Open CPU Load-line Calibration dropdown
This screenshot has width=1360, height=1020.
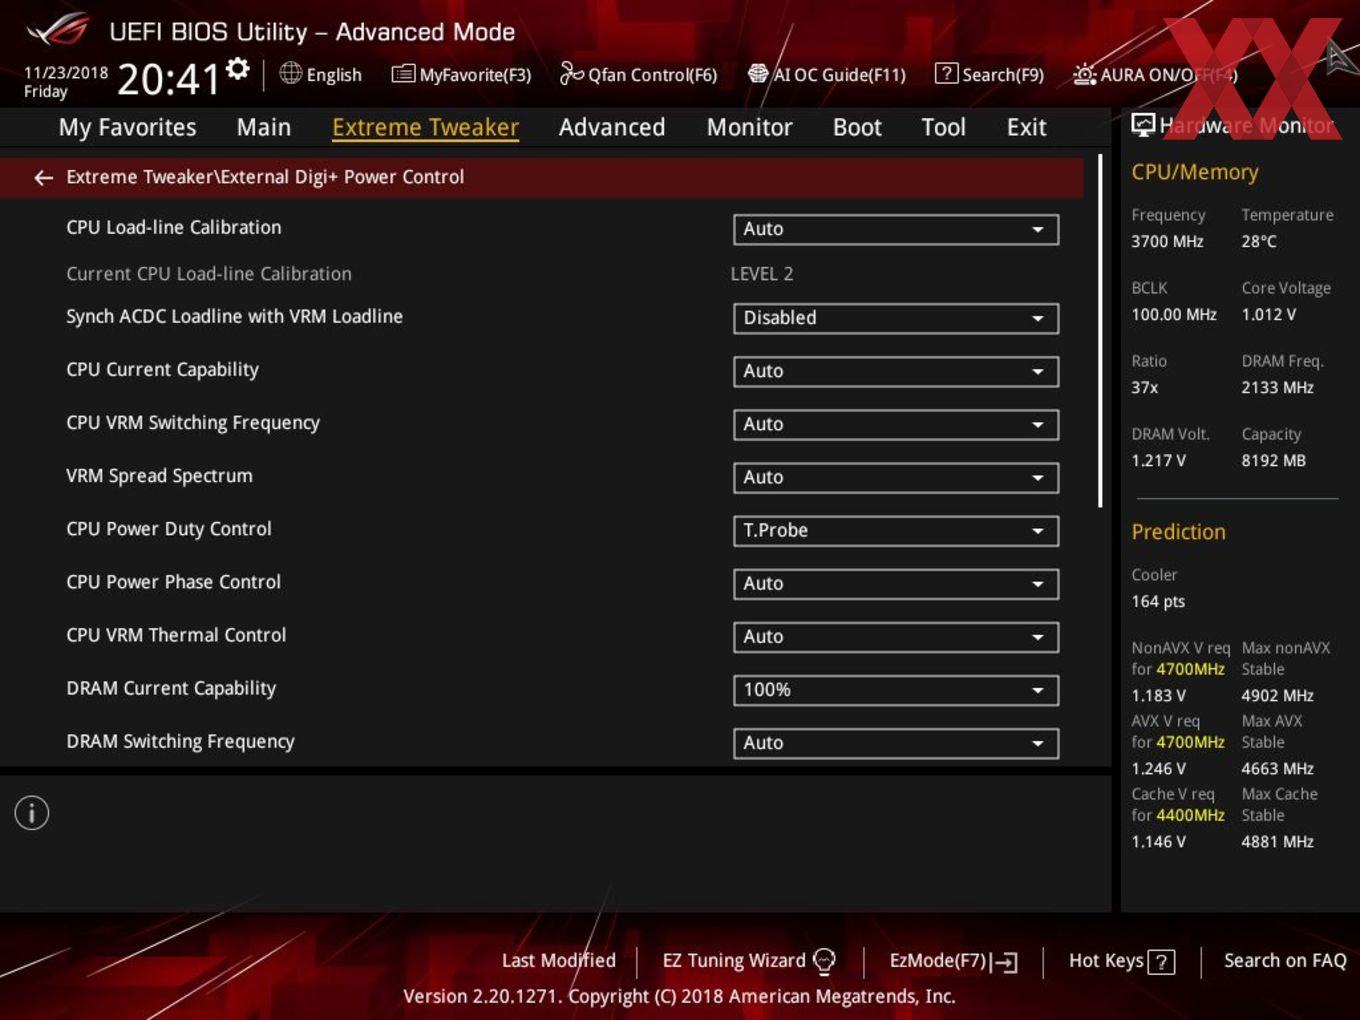(x=896, y=229)
